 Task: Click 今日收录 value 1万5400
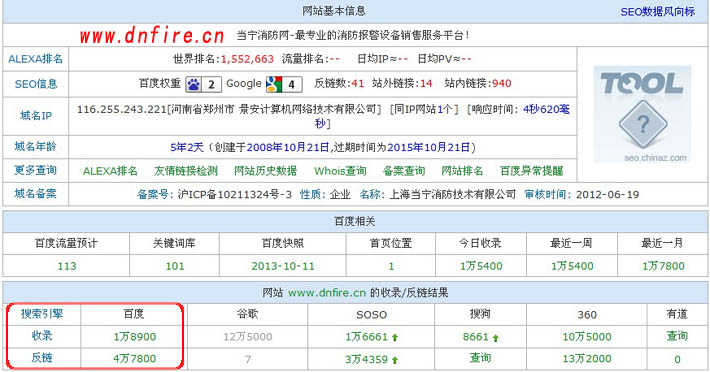click(x=481, y=266)
